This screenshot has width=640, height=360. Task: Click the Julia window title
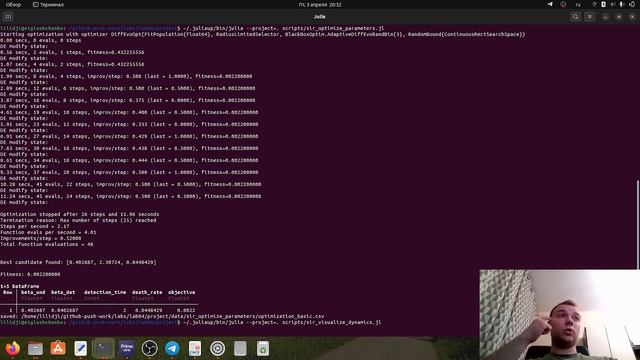click(320, 17)
